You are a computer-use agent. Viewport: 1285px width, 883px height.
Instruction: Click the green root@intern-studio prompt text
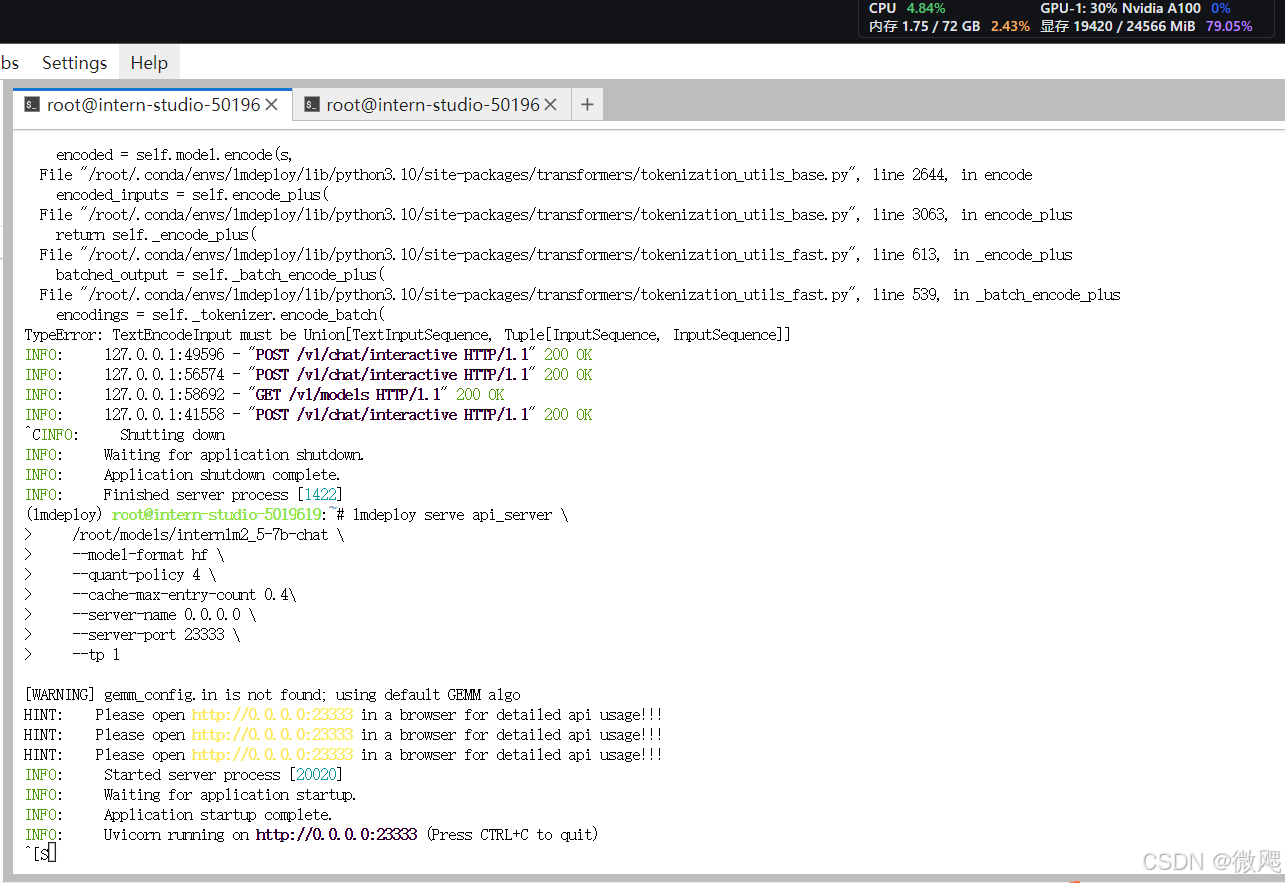tap(216, 514)
